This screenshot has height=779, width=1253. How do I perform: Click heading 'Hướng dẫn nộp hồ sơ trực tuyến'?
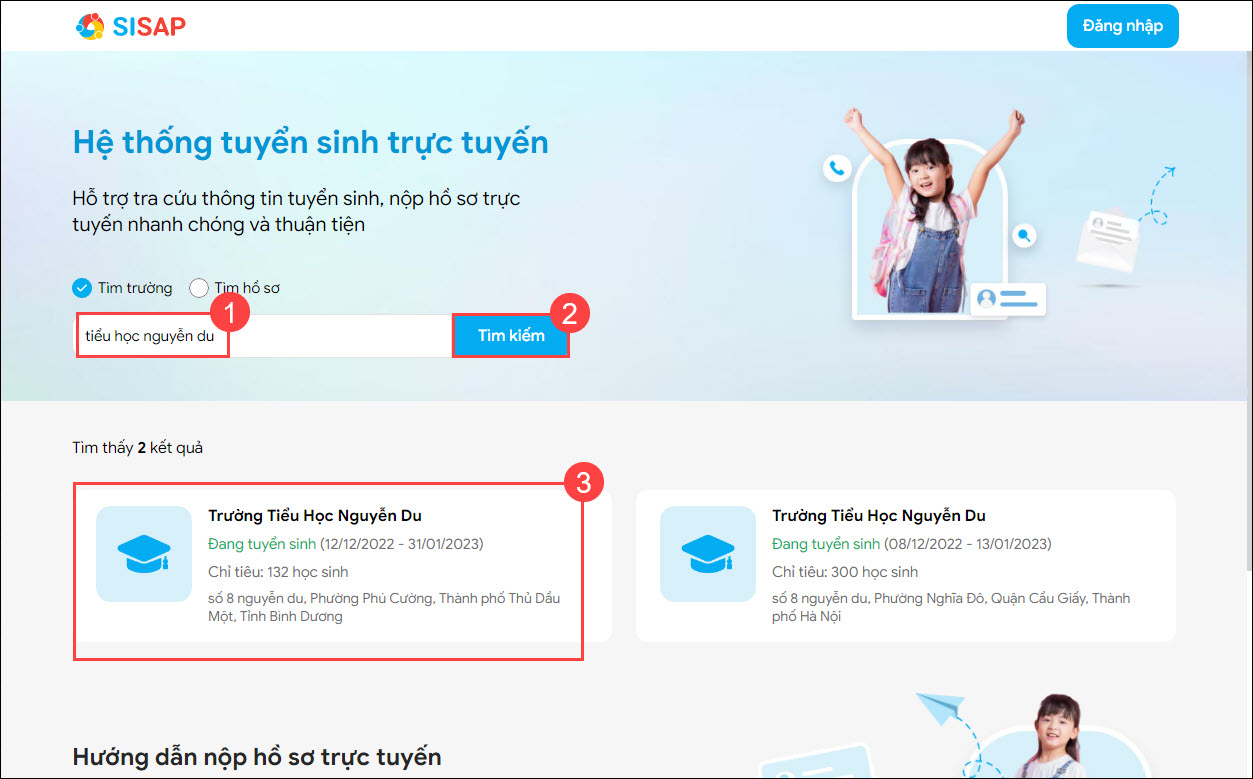(x=257, y=756)
